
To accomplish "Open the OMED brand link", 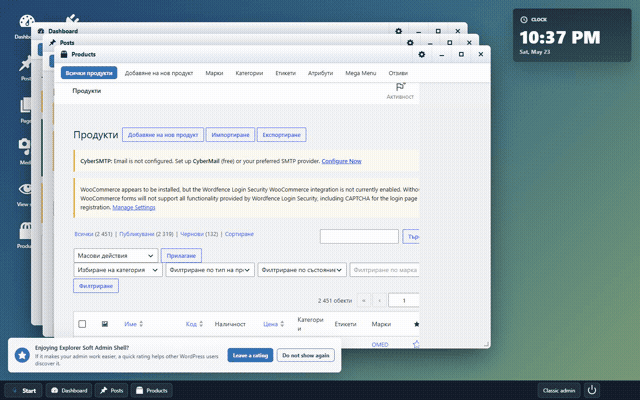I will coord(380,344).
